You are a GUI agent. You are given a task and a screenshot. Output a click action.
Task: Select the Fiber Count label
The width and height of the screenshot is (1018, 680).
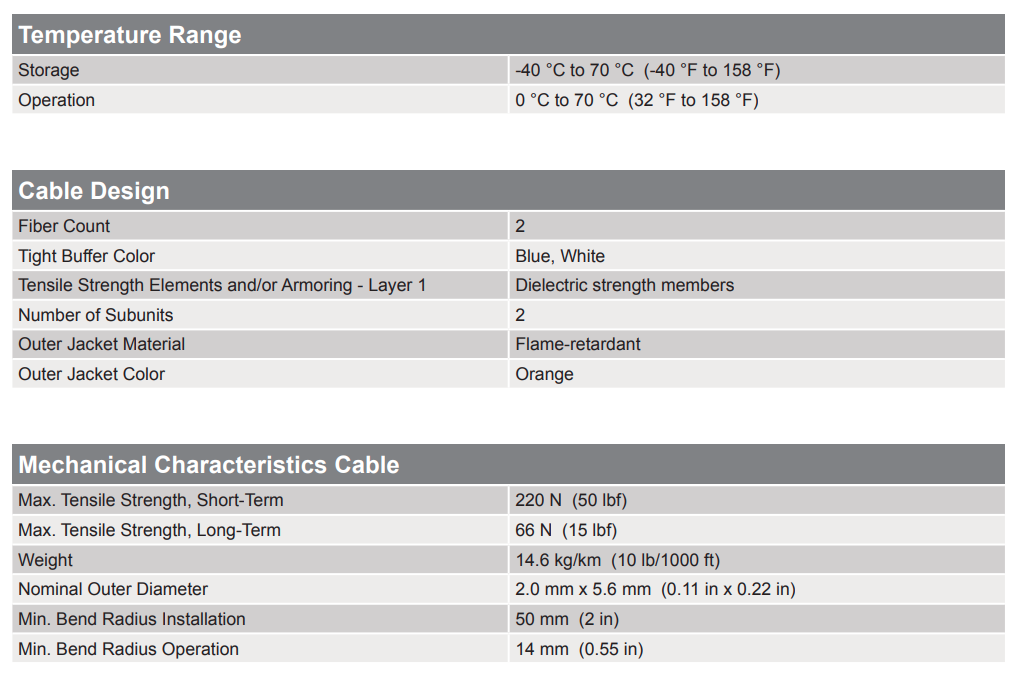point(64,226)
